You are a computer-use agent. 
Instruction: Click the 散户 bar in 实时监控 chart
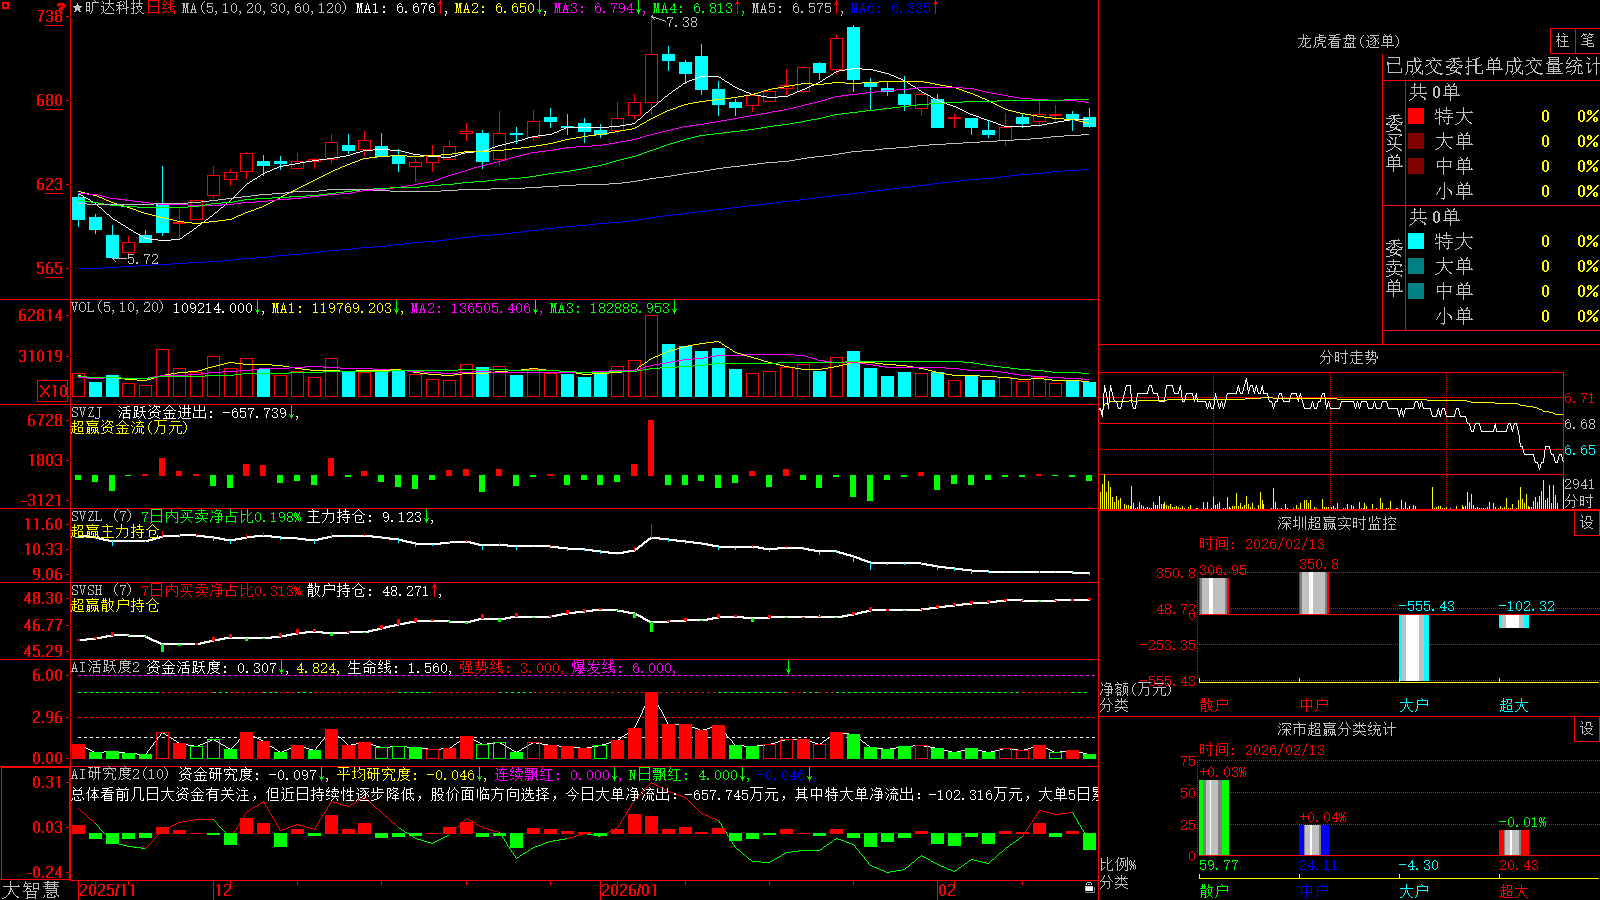coord(1213,596)
